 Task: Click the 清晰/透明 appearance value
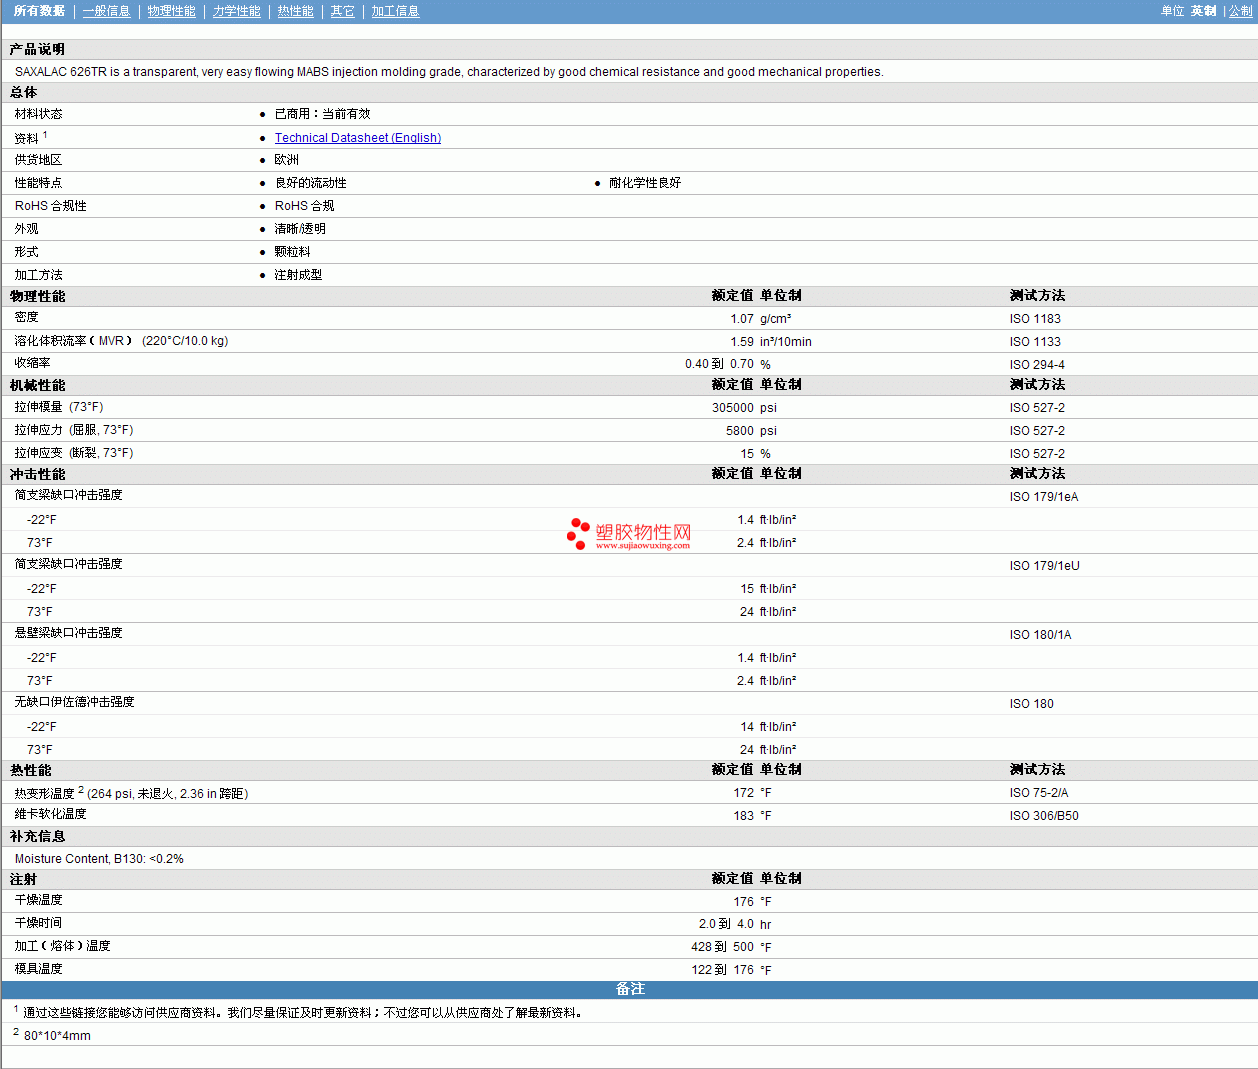coord(300,229)
